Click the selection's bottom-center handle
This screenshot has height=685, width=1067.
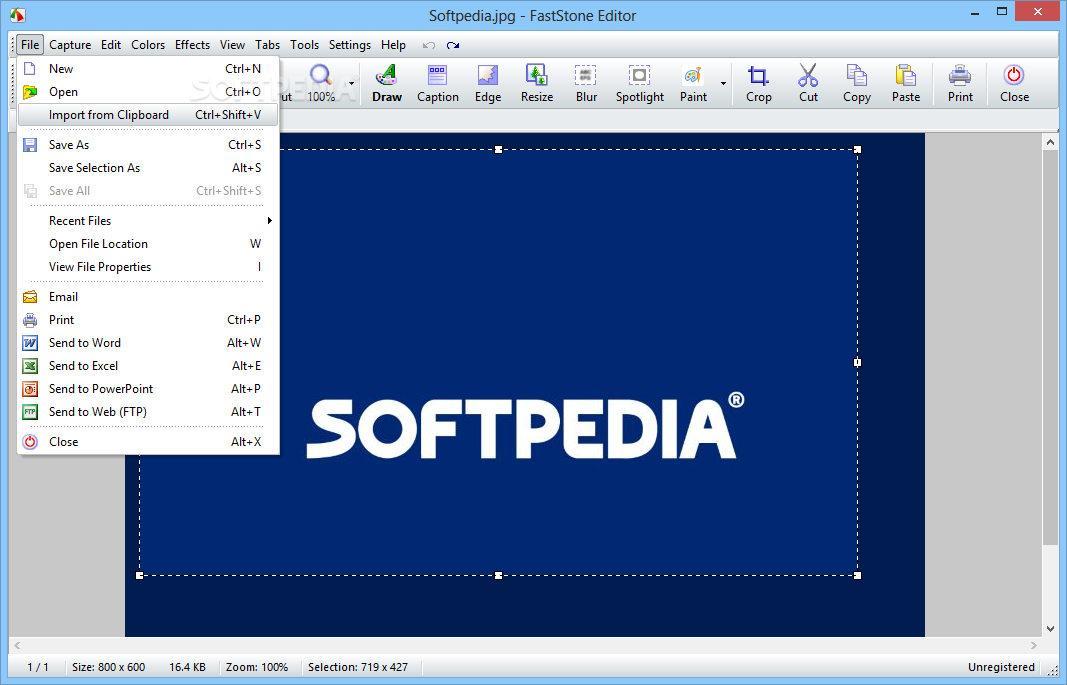[x=498, y=575]
